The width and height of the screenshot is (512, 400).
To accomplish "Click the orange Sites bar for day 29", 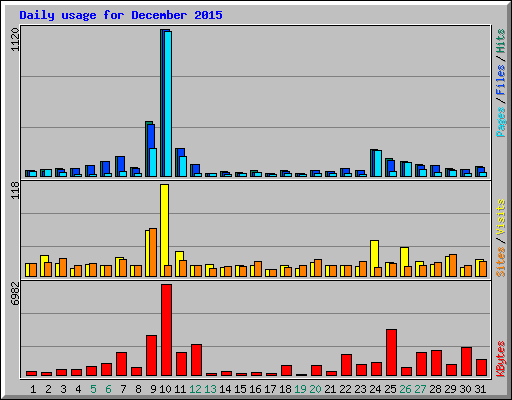I will (x=453, y=266).
